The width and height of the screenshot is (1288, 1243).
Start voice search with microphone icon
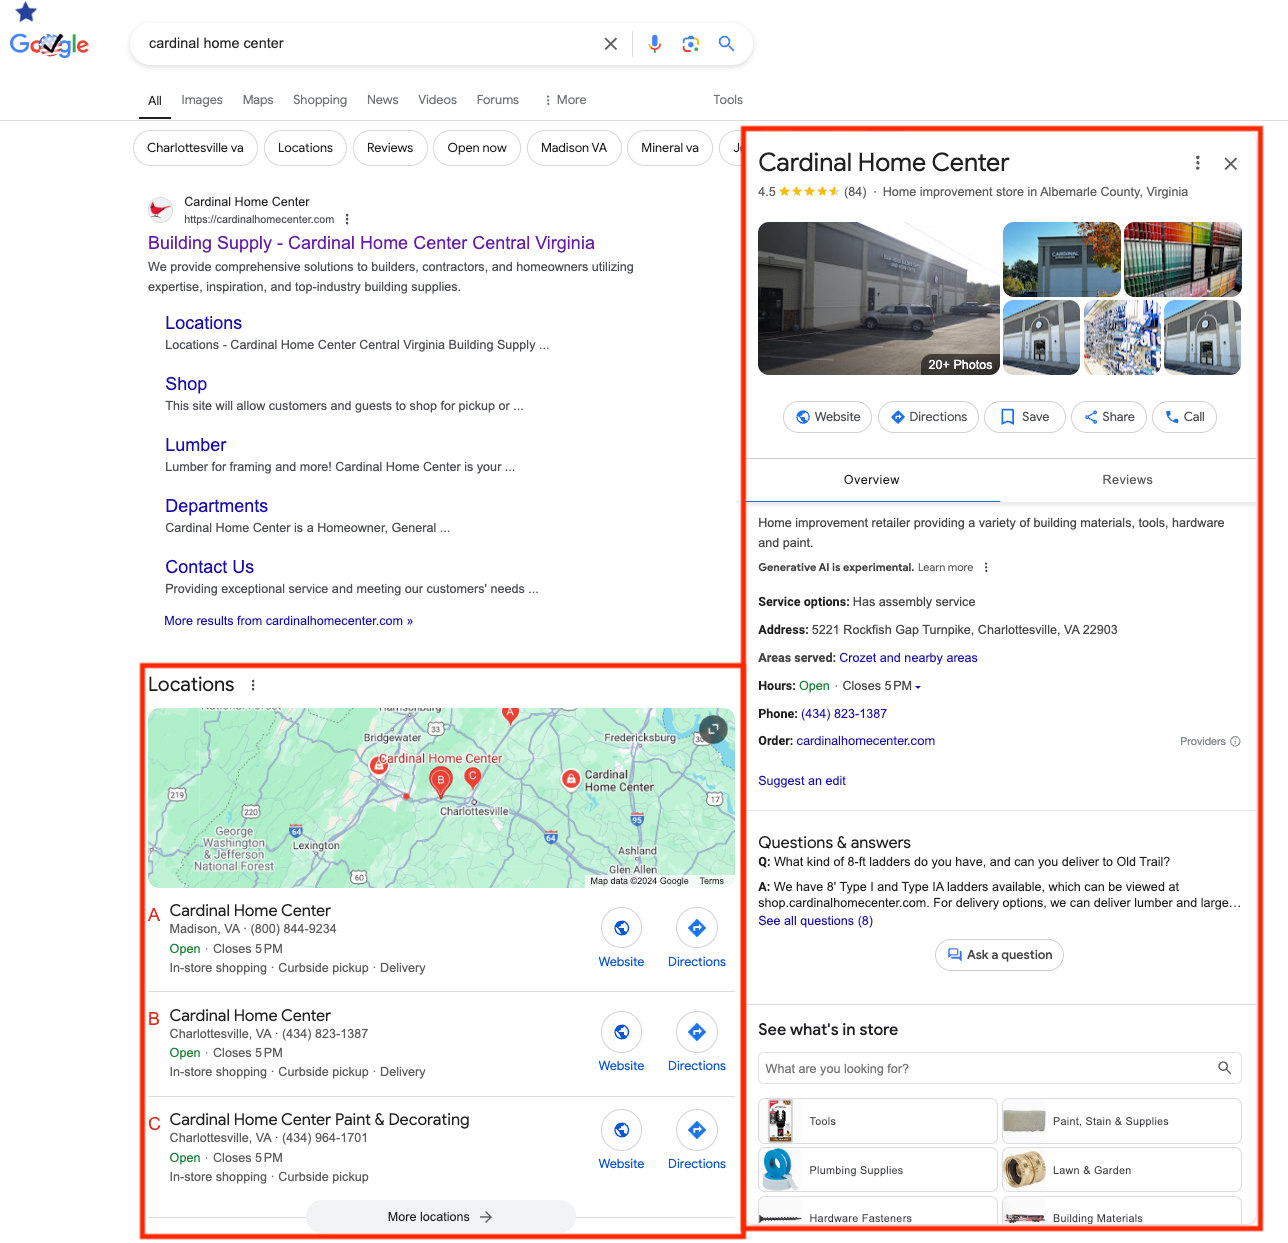click(x=655, y=44)
